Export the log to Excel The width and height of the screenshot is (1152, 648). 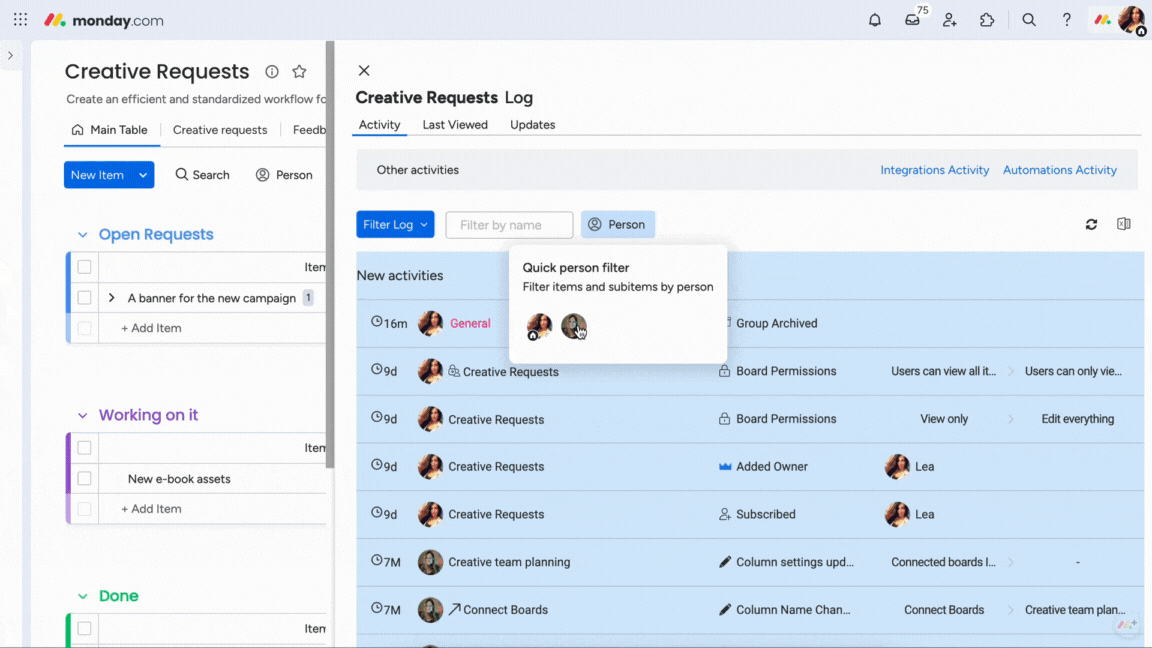[1123, 224]
